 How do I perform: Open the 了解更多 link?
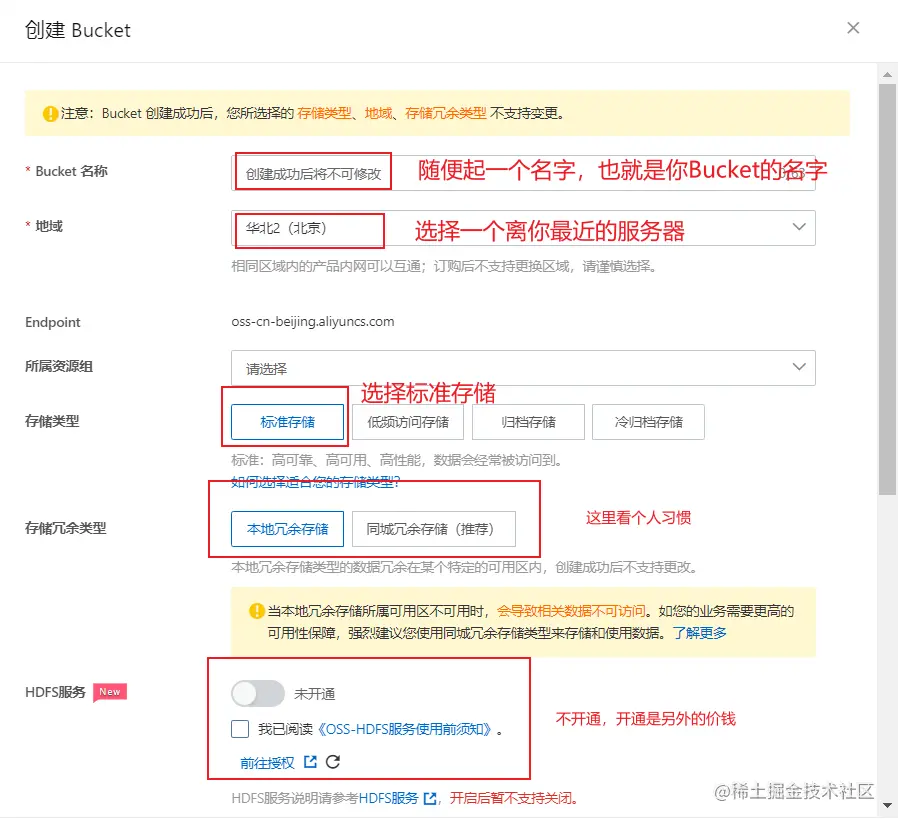click(x=699, y=633)
